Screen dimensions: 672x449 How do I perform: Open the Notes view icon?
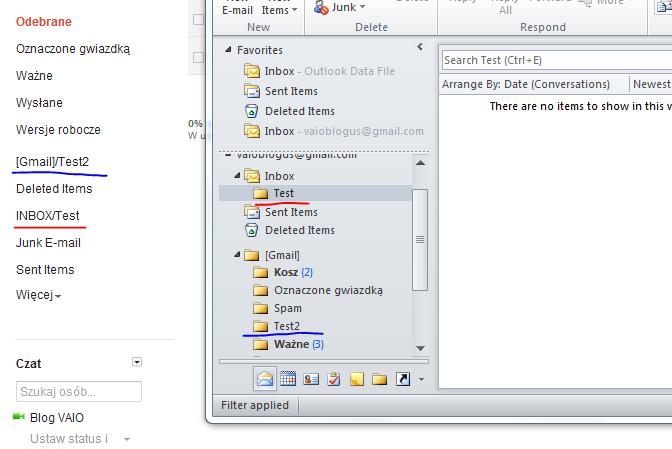[x=356, y=379]
